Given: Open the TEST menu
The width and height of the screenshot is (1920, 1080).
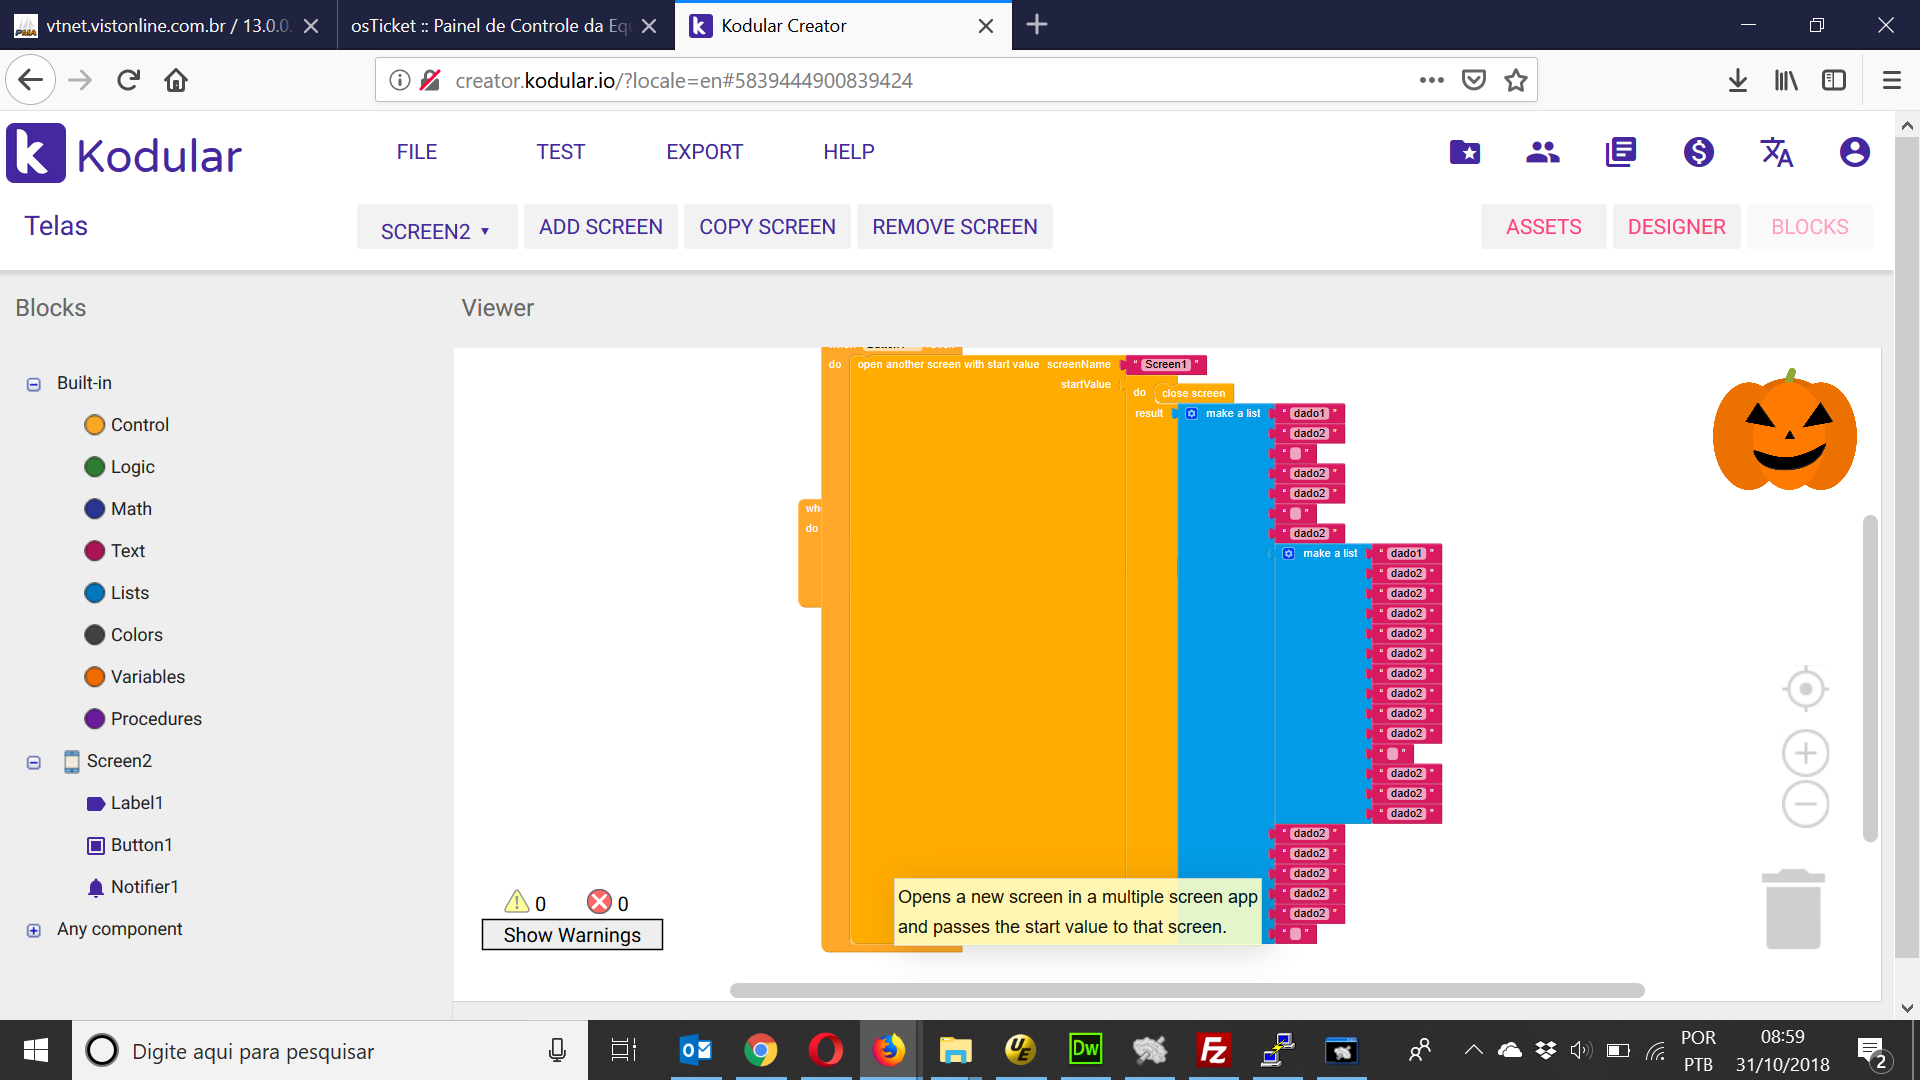Looking at the screenshot, I should 561,152.
